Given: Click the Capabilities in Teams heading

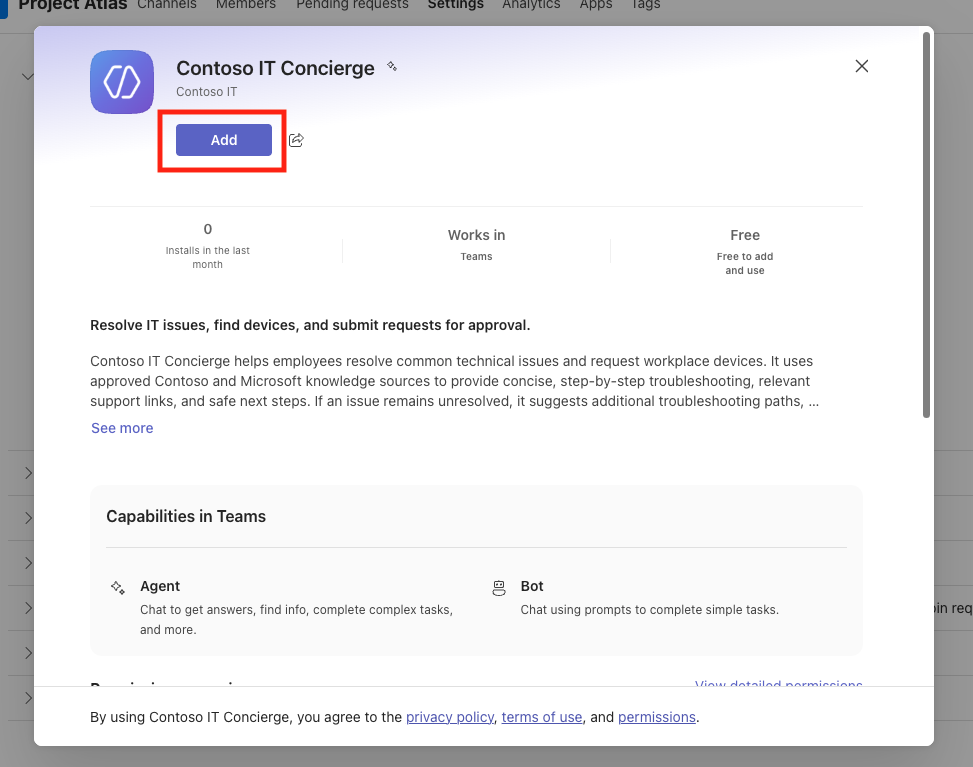Looking at the screenshot, I should click(x=186, y=516).
